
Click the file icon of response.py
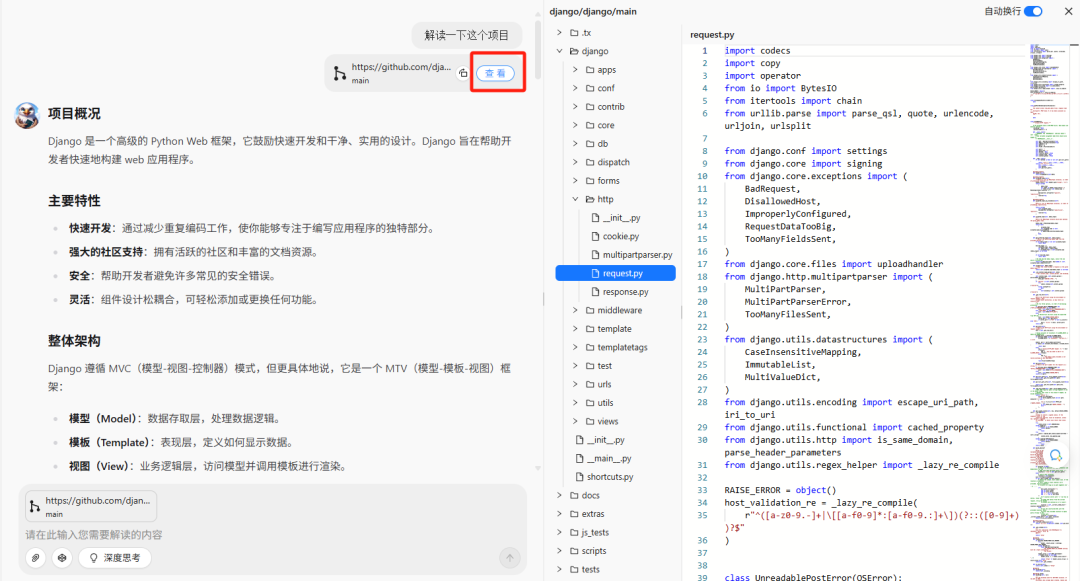[596, 292]
